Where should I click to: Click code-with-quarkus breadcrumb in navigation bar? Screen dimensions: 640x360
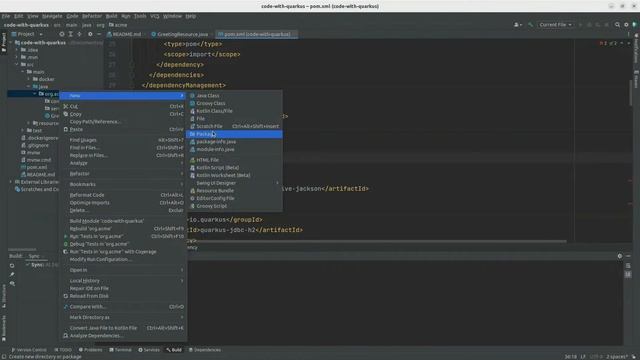[x=27, y=25]
